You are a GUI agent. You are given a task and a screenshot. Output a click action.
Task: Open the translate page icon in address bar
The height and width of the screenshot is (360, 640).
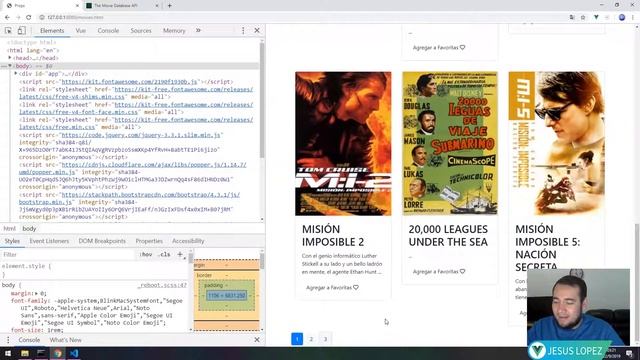click(572, 18)
